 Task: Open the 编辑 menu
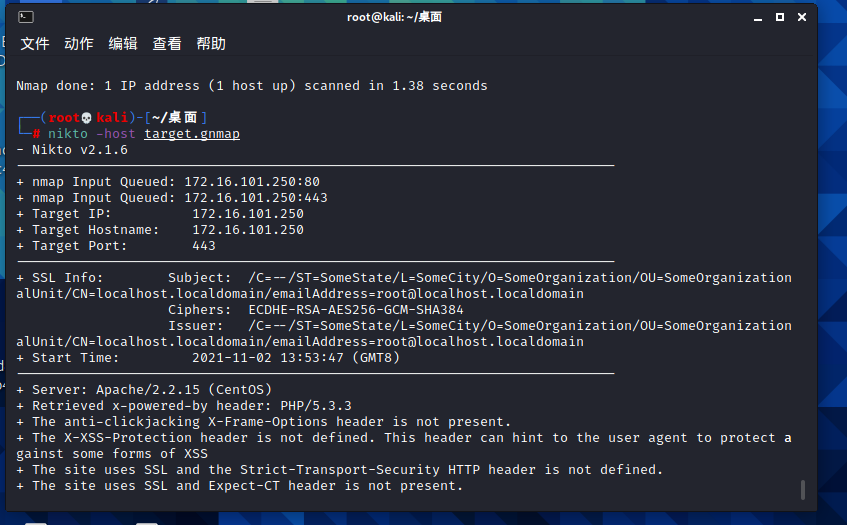click(x=123, y=44)
